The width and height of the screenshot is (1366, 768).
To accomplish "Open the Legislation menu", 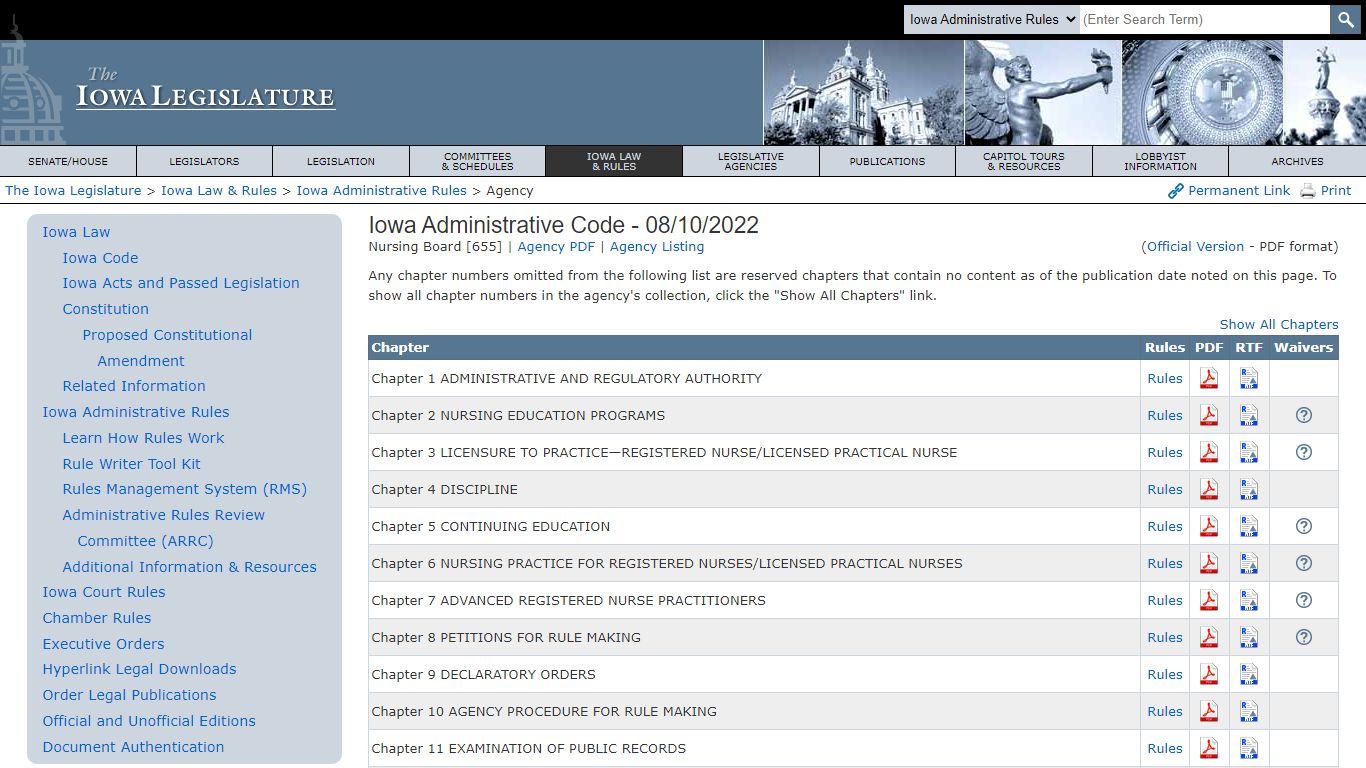I will tap(341, 161).
